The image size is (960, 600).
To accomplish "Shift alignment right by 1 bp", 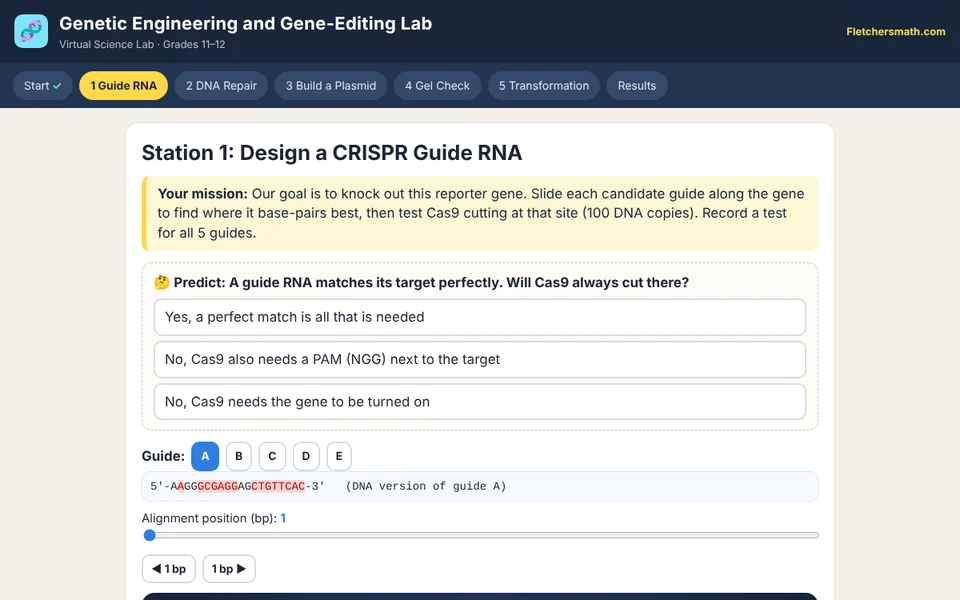I will (x=228, y=569).
